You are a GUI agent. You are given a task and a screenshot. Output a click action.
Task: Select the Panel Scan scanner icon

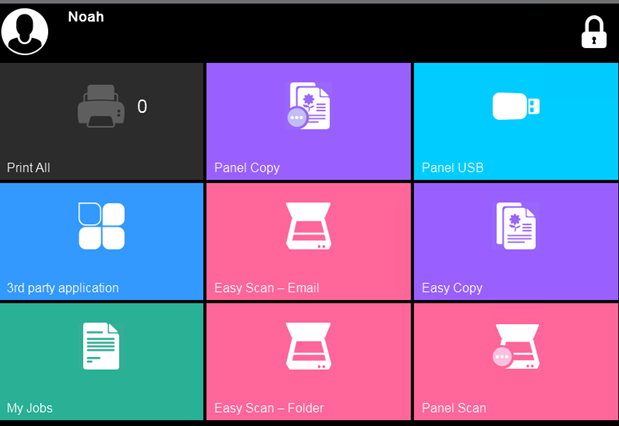515,347
